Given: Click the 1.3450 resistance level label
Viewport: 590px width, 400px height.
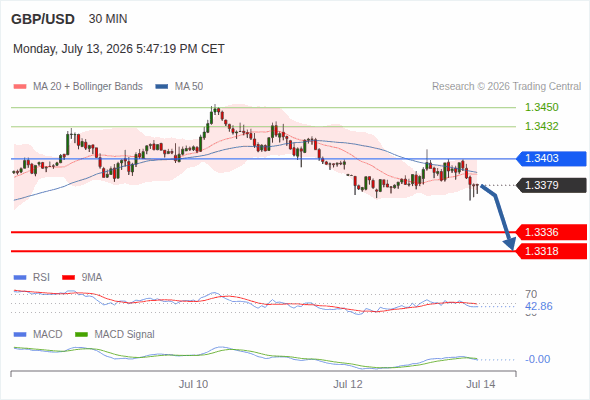Looking at the screenshot, I should 541,107.
